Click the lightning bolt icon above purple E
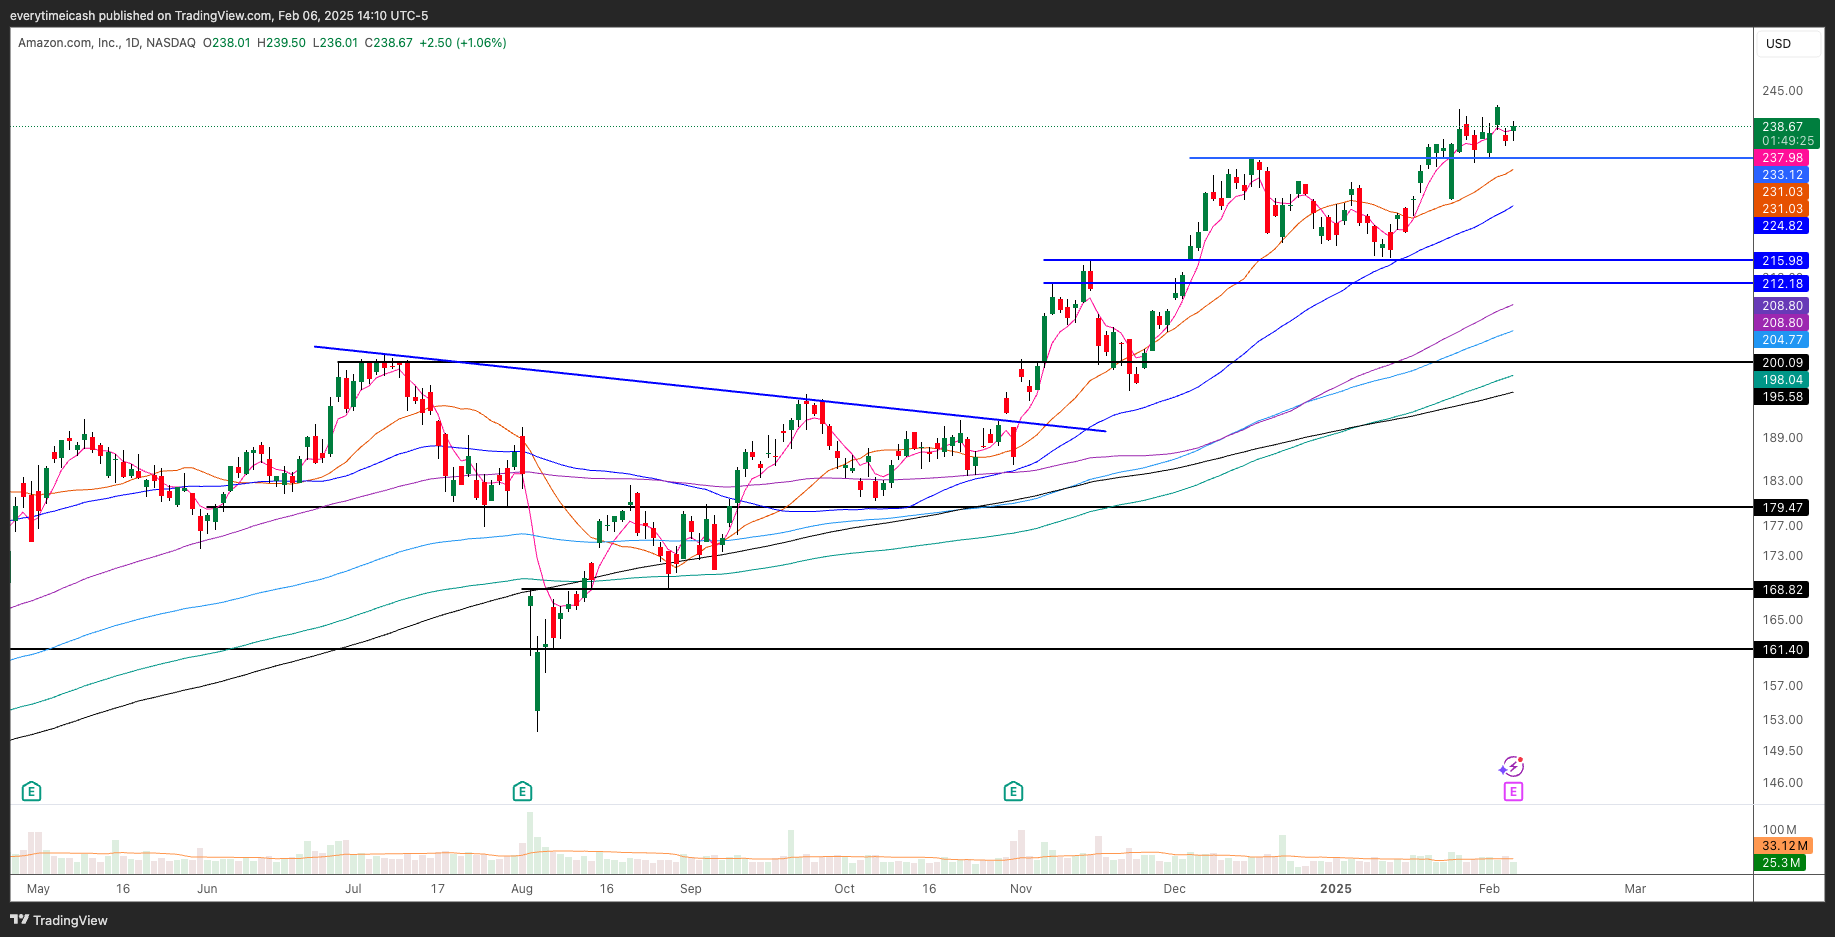The image size is (1835, 937). click(x=1512, y=767)
